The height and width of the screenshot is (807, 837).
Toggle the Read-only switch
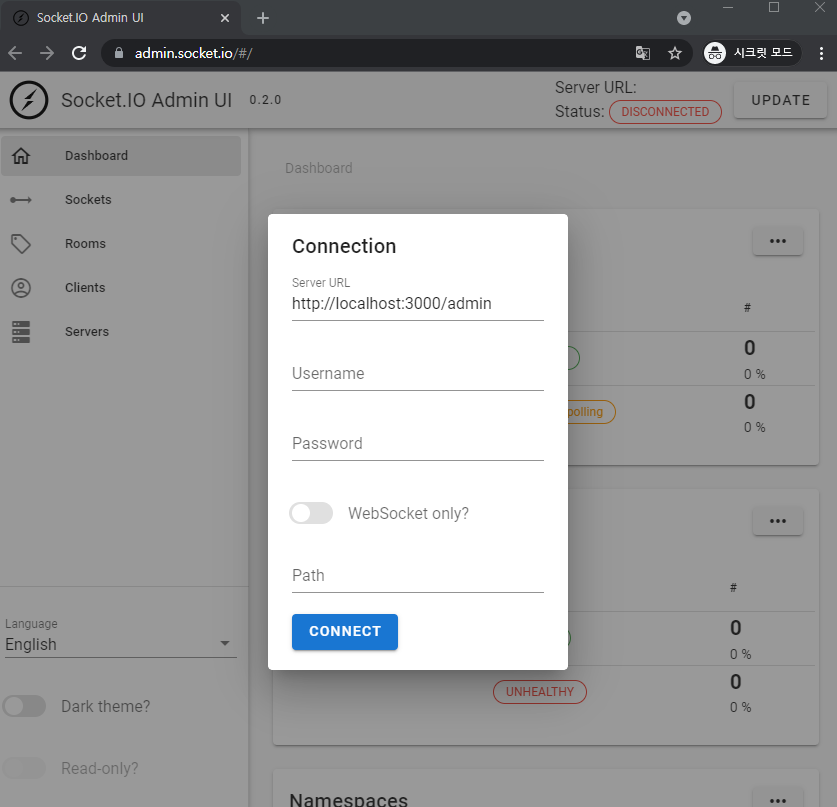[x=24, y=768]
